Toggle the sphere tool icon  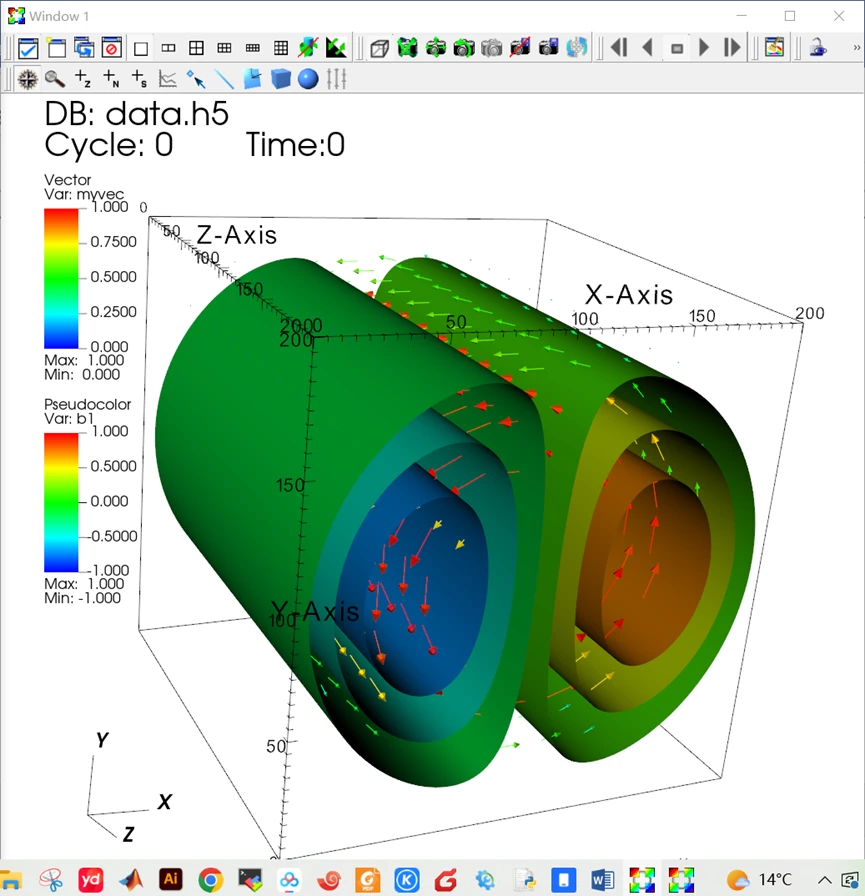(308, 79)
